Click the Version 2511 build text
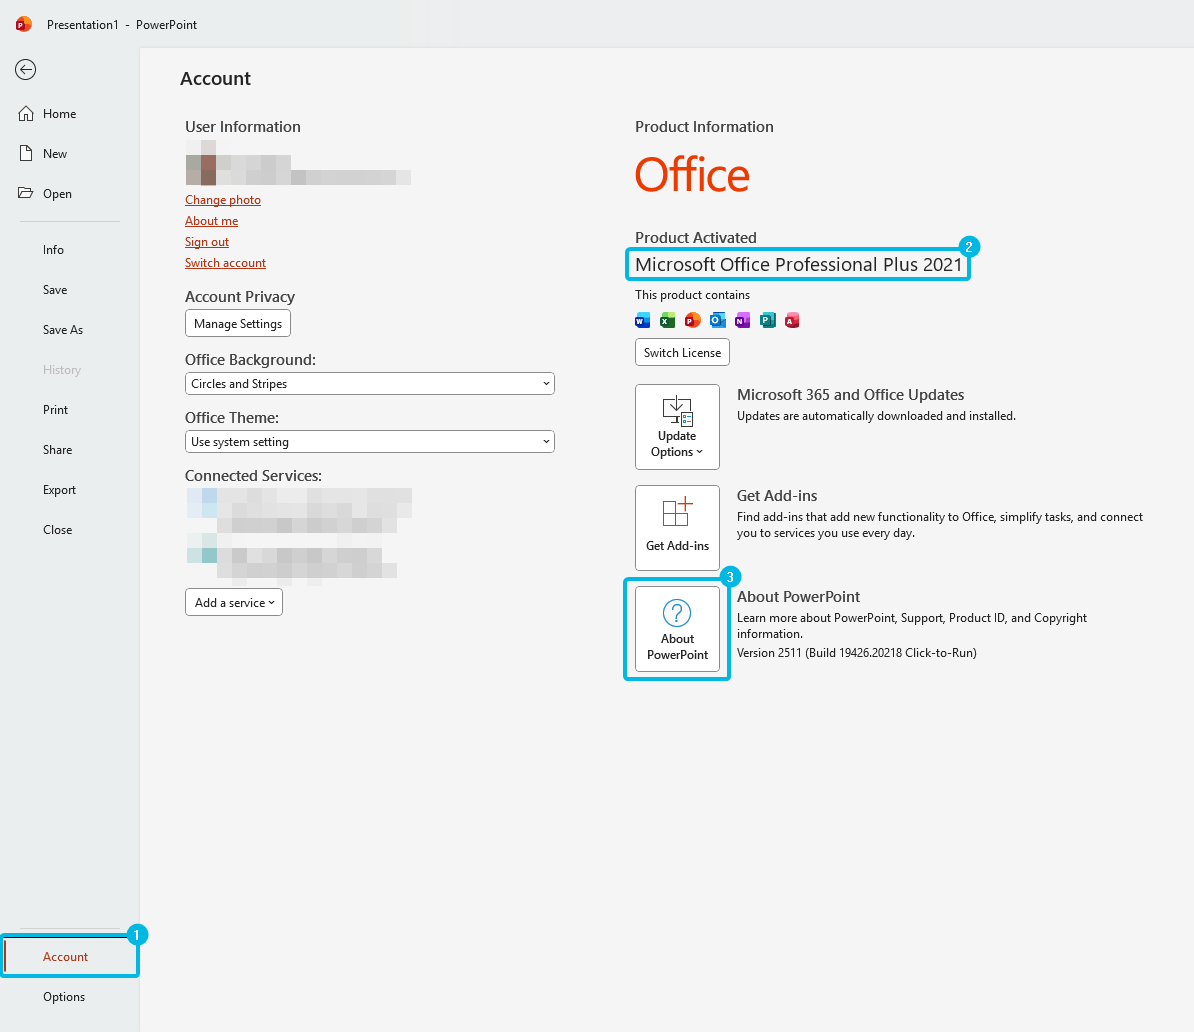The width and height of the screenshot is (1194, 1032). tap(857, 653)
